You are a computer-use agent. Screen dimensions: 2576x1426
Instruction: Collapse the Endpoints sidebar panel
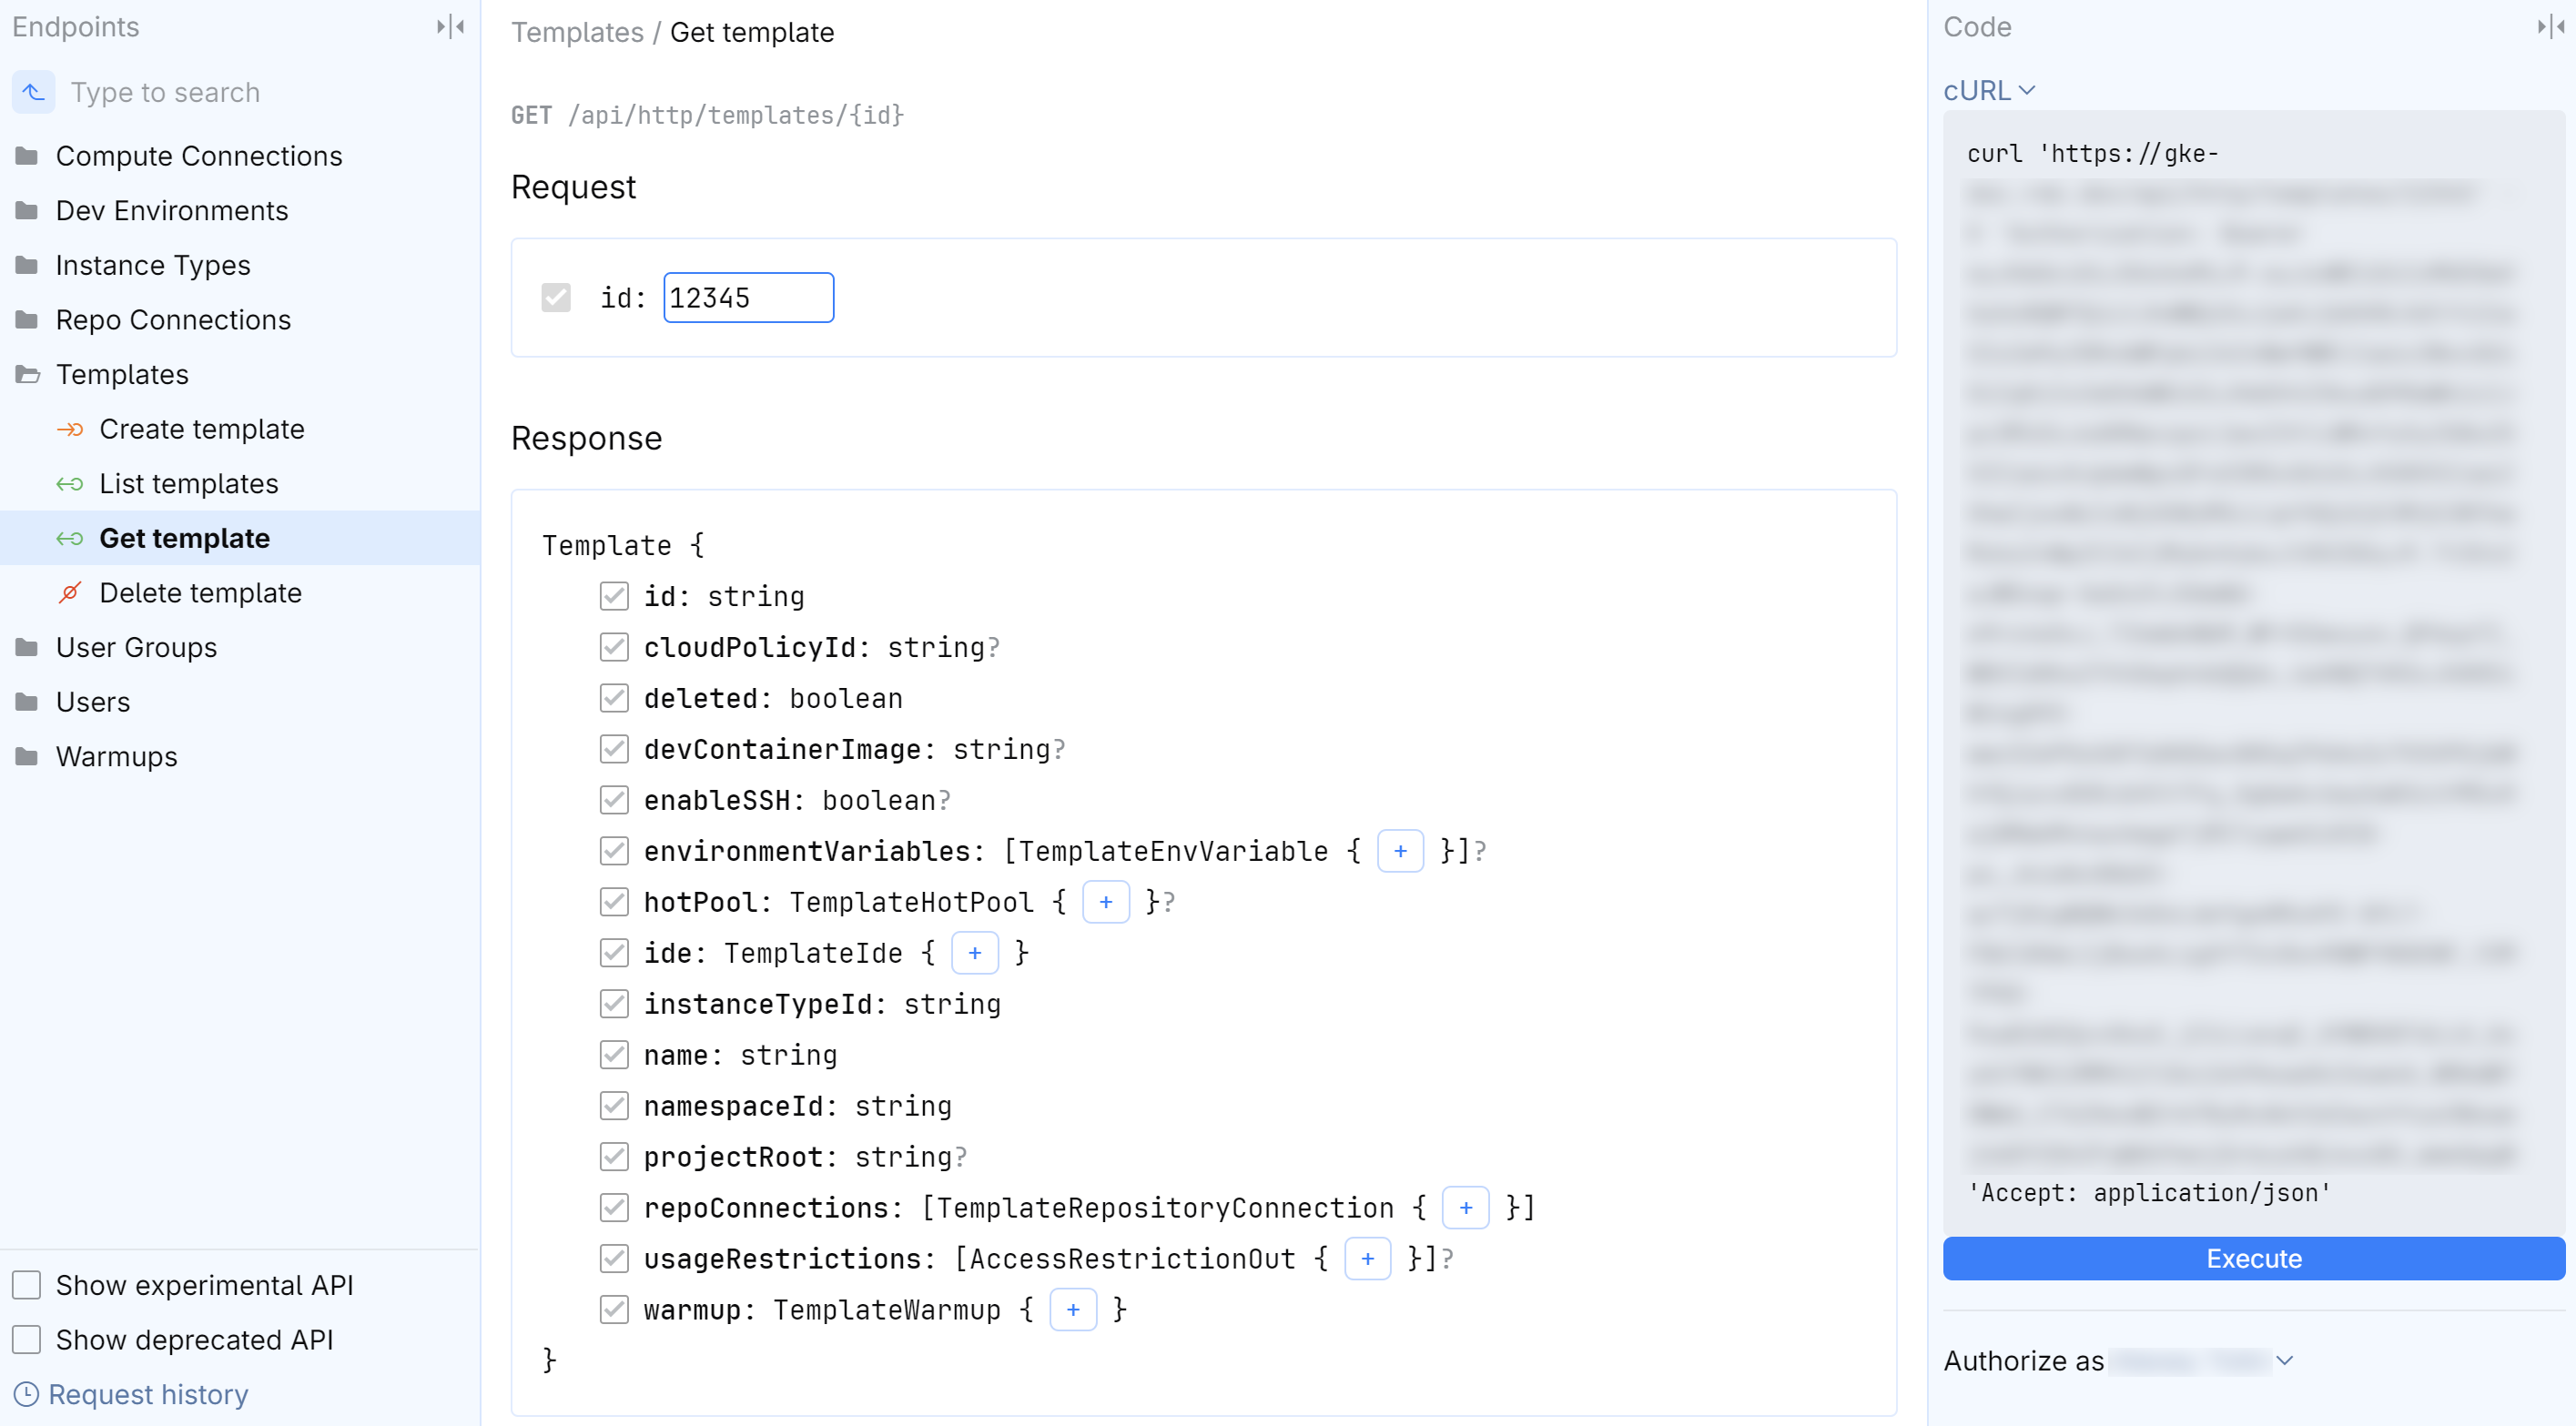(451, 26)
